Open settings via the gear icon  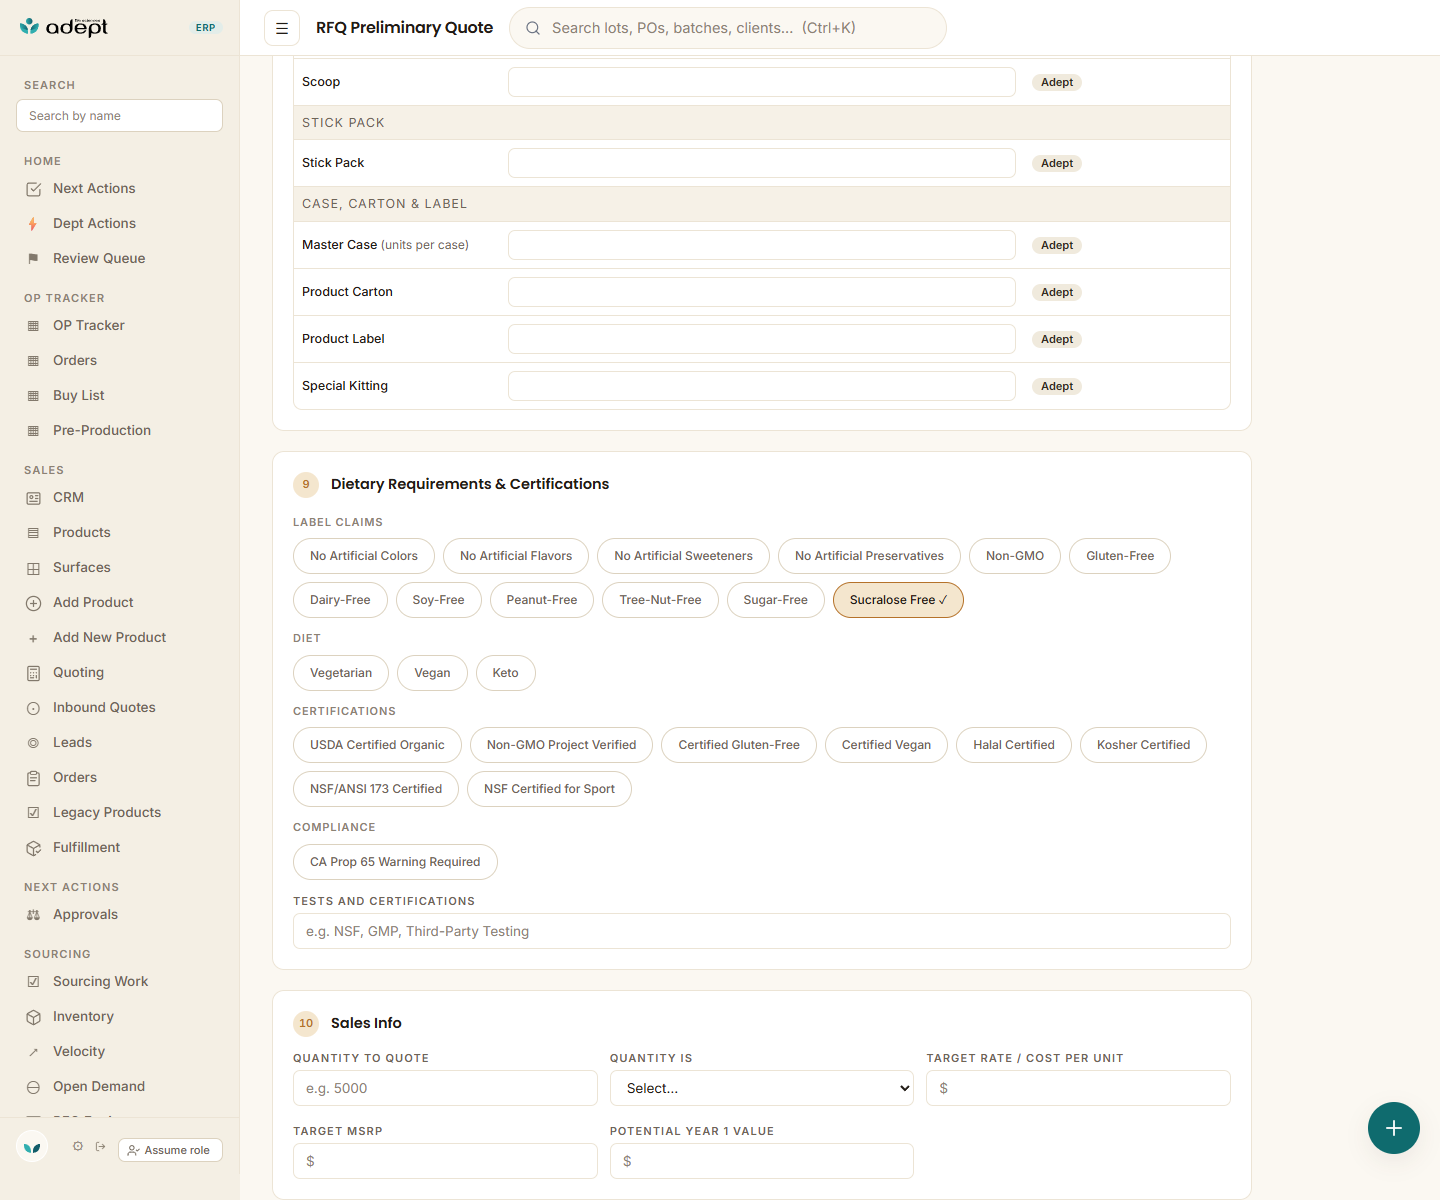pyautogui.click(x=78, y=1147)
